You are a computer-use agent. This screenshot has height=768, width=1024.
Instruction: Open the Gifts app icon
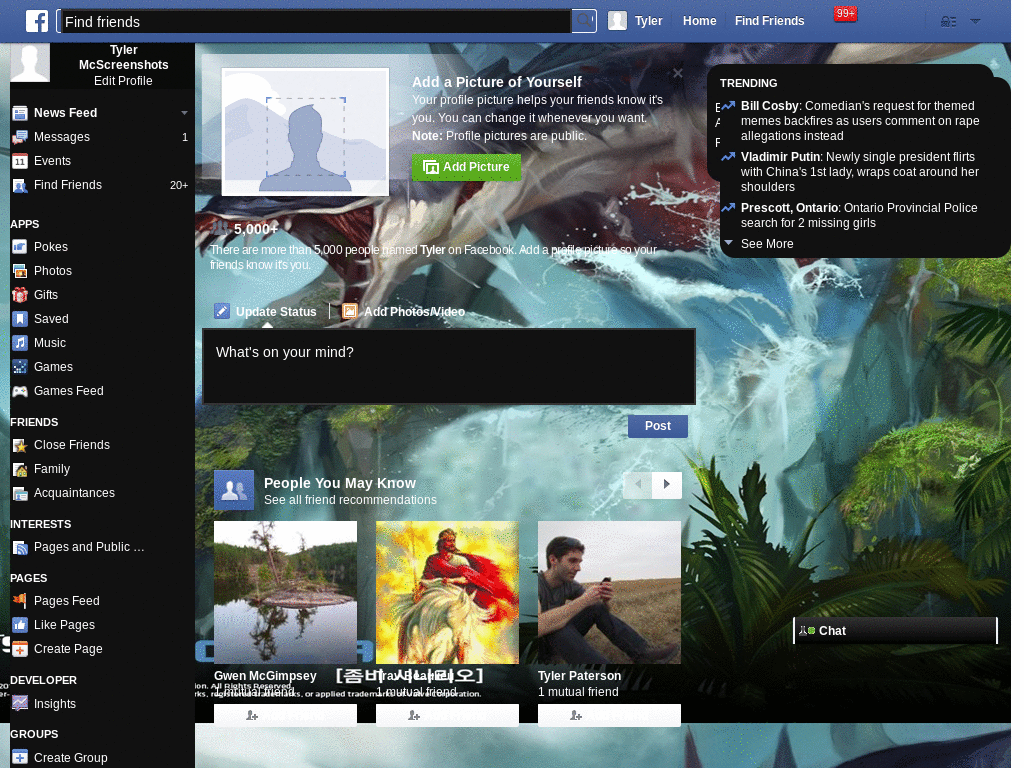click(20, 295)
